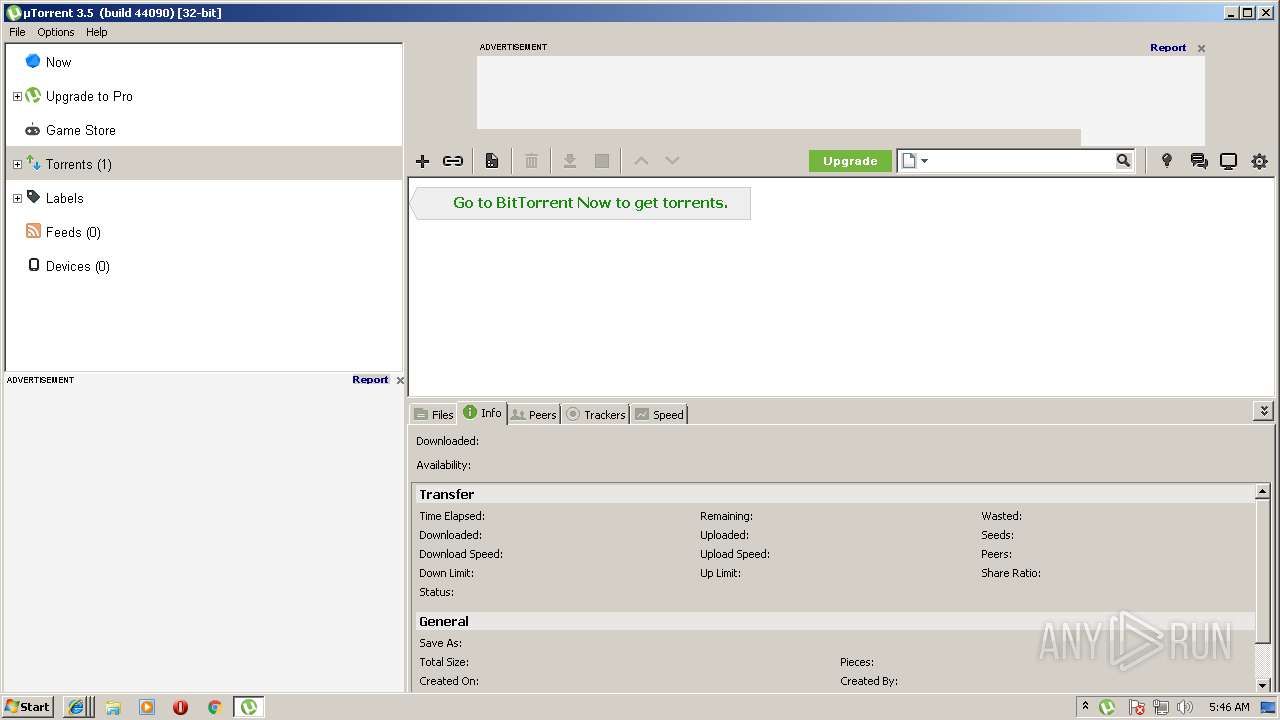Image resolution: width=1280 pixels, height=720 pixels.
Task: Click the Start download arrow icon
Action: (x=570, y=161)
